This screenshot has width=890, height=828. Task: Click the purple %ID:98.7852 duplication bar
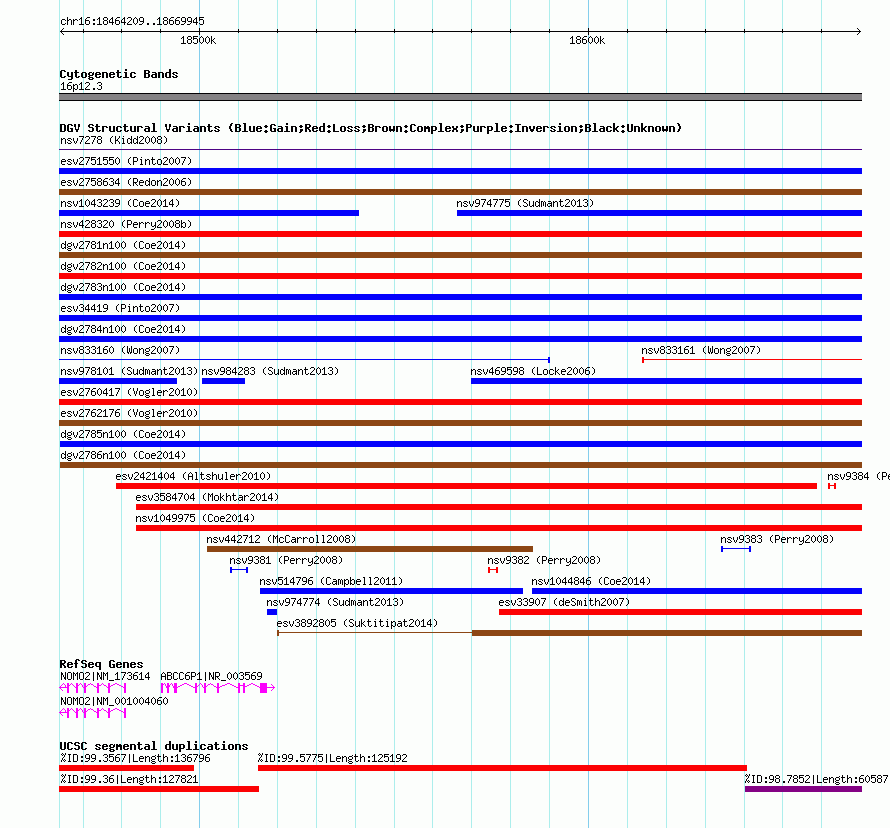[x=803, y=789]
